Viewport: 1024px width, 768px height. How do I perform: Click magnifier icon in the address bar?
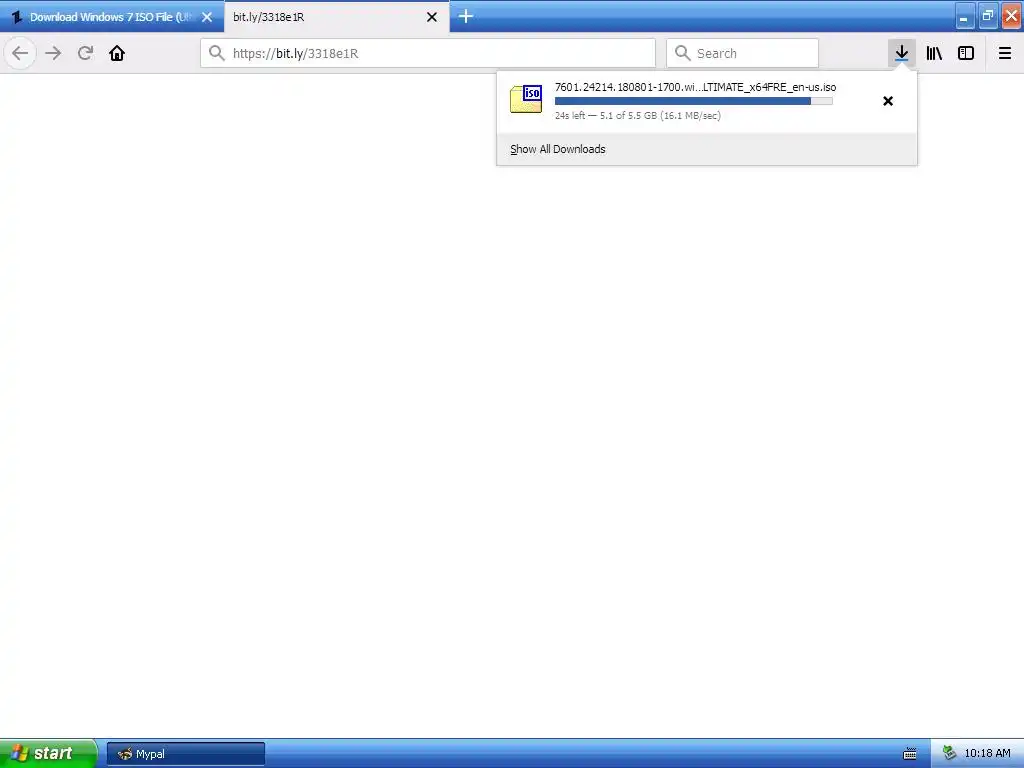coord(217,53)
